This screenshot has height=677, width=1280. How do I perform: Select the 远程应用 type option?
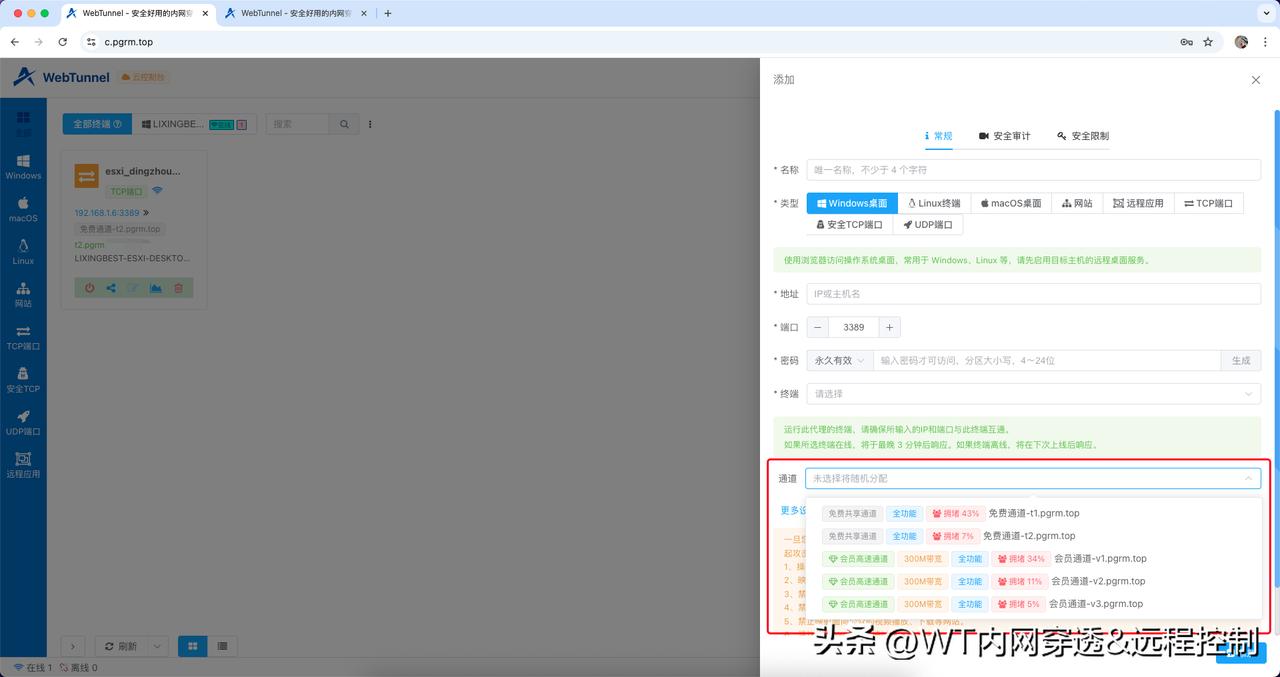[1140, 203]
